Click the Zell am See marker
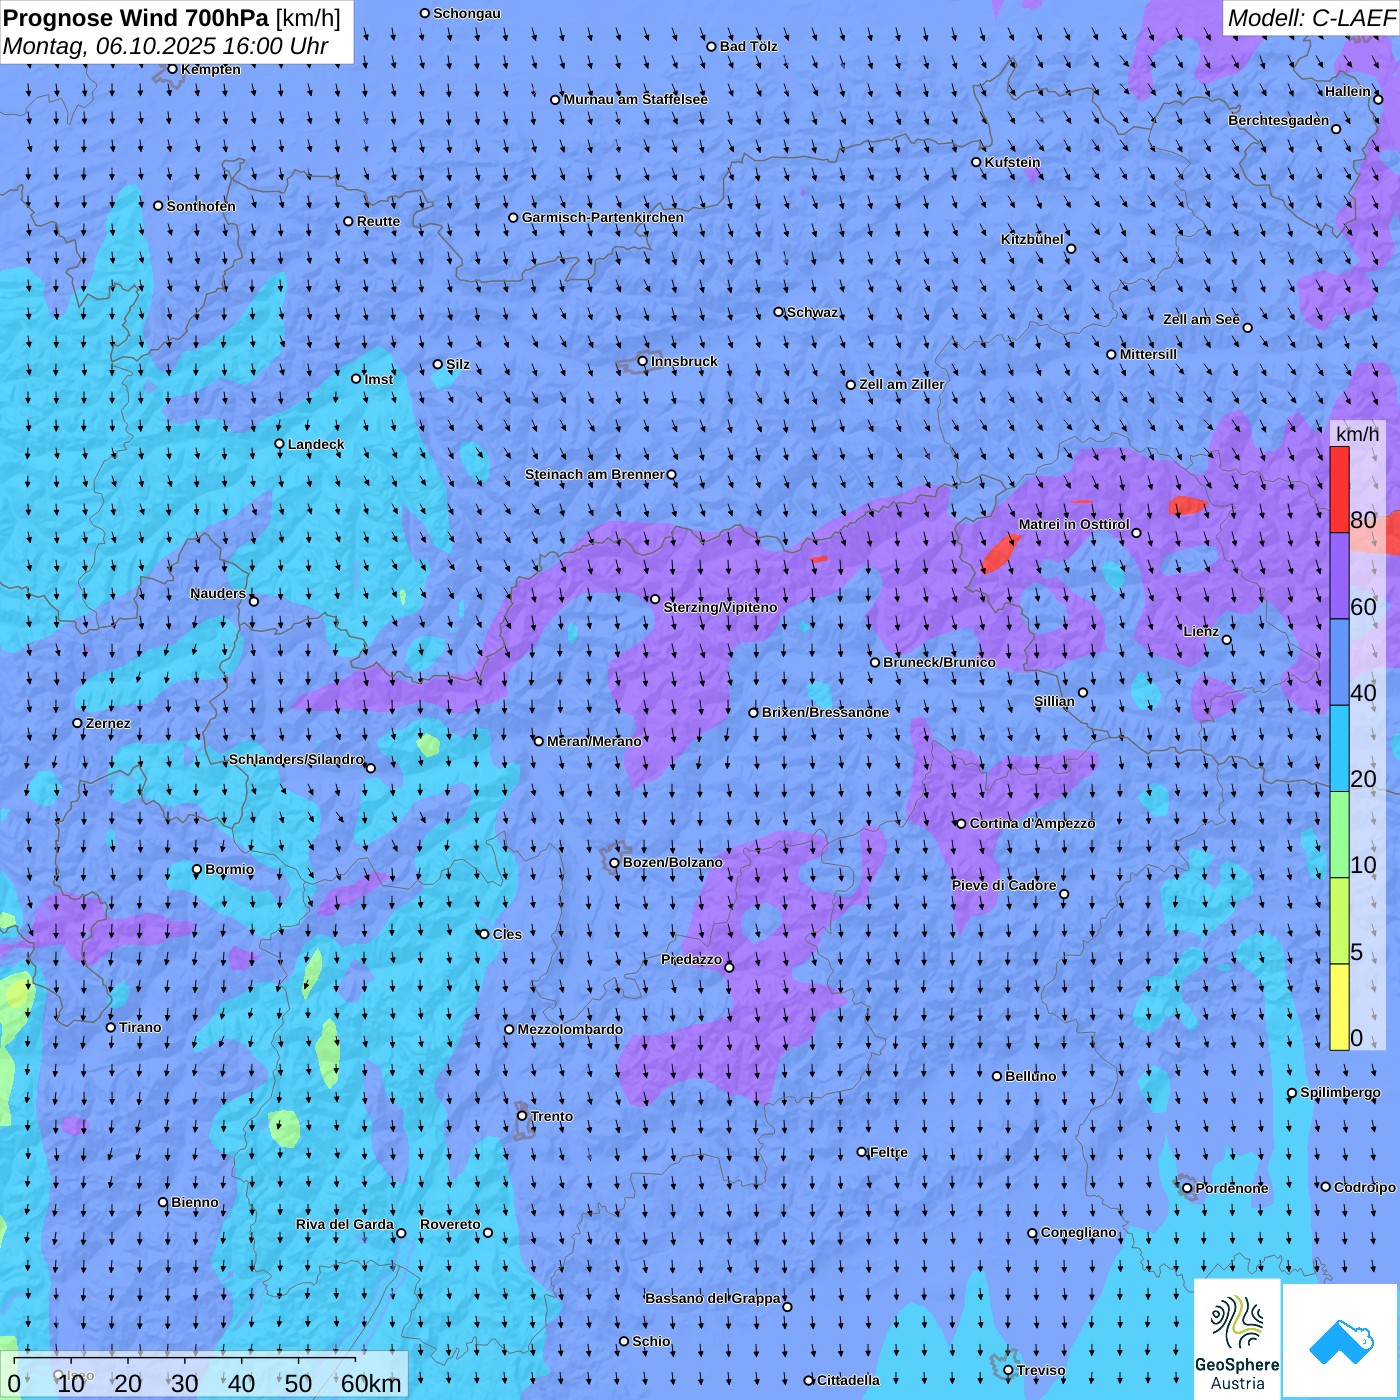The height and width of the screenshot is (1400, 1400). [x=1247, y=328]
